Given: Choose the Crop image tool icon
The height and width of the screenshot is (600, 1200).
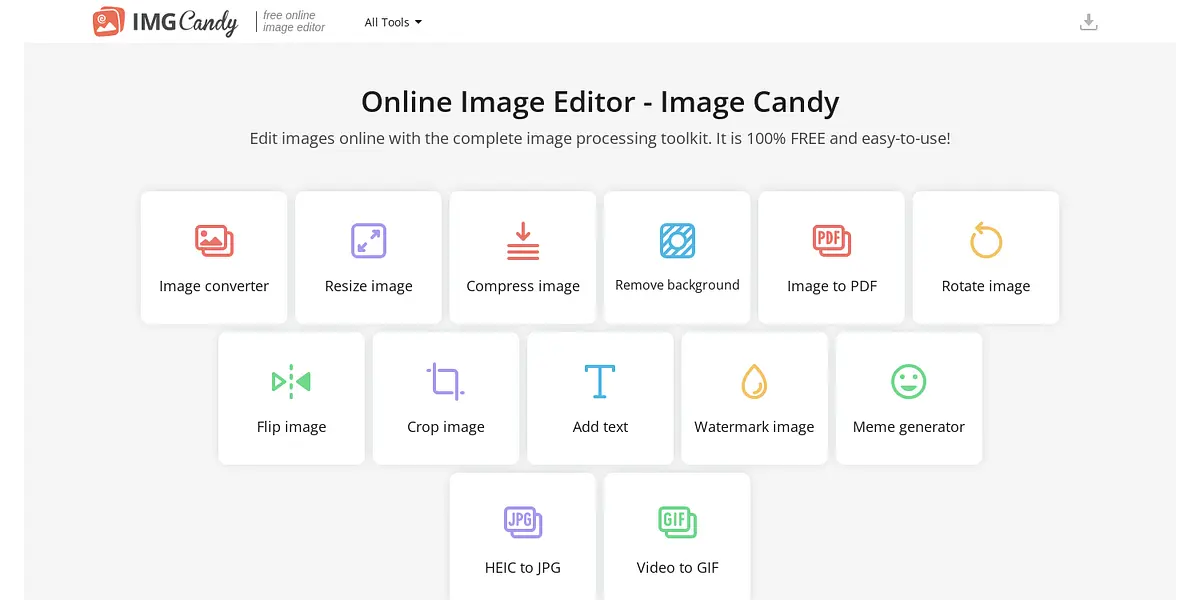Looking at the screenshot, I should (445, 381).
